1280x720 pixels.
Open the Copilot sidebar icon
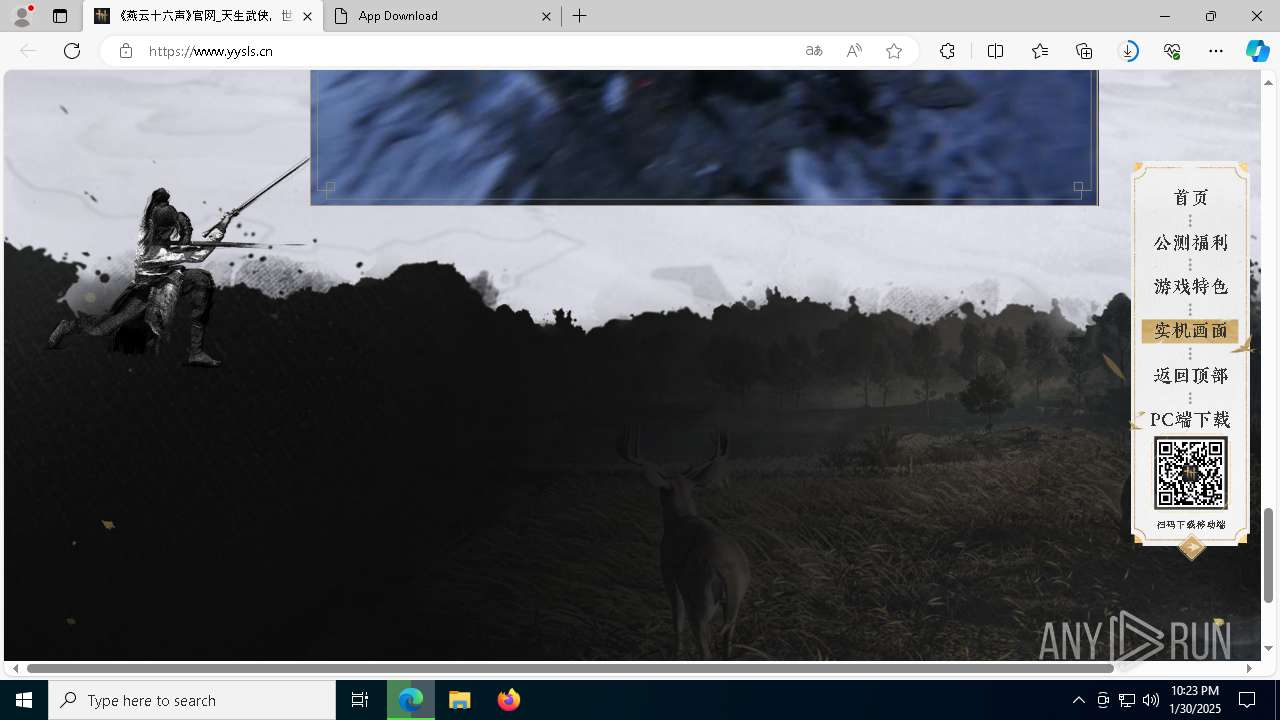[1257, 51]
